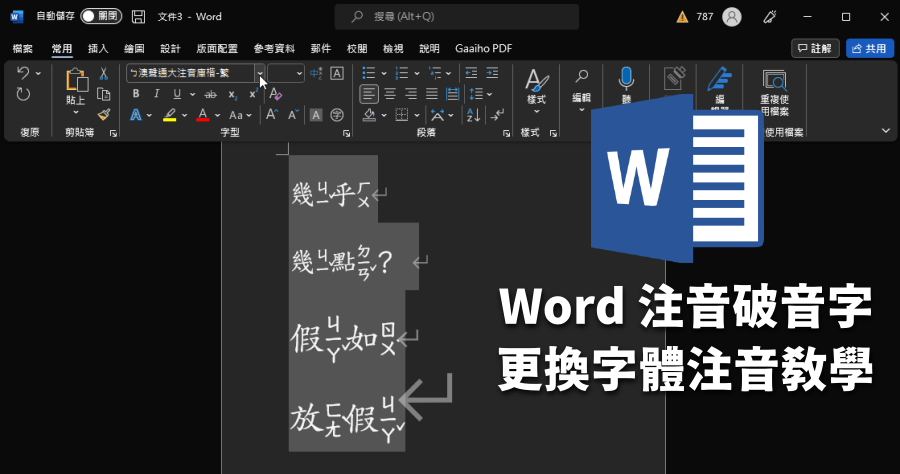Toggle Bold formatting
This screenshot has width=900, height=474.
136,94
